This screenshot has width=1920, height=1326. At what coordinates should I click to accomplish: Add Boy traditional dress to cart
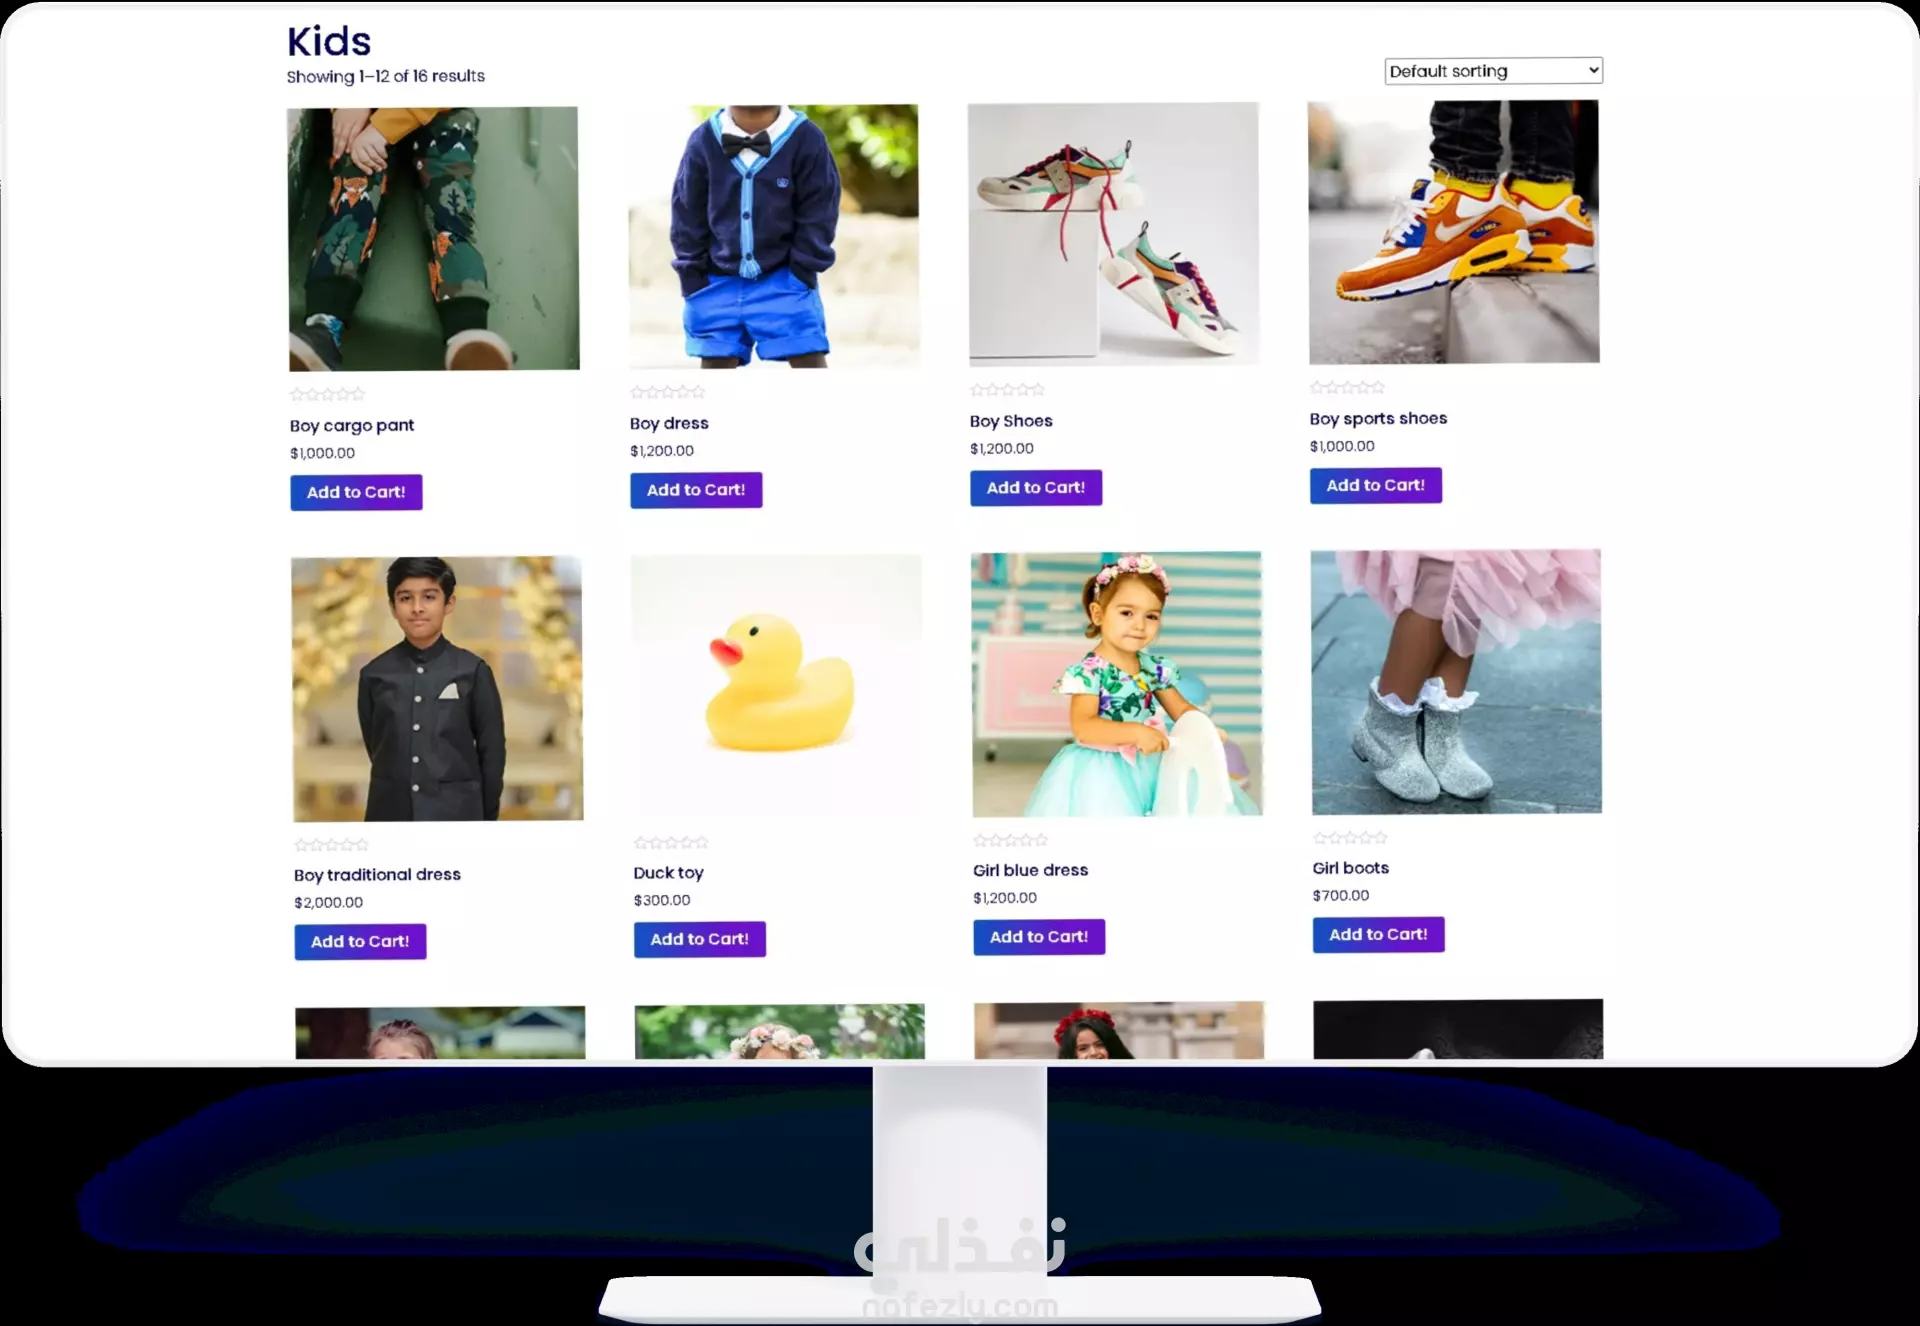360,942
